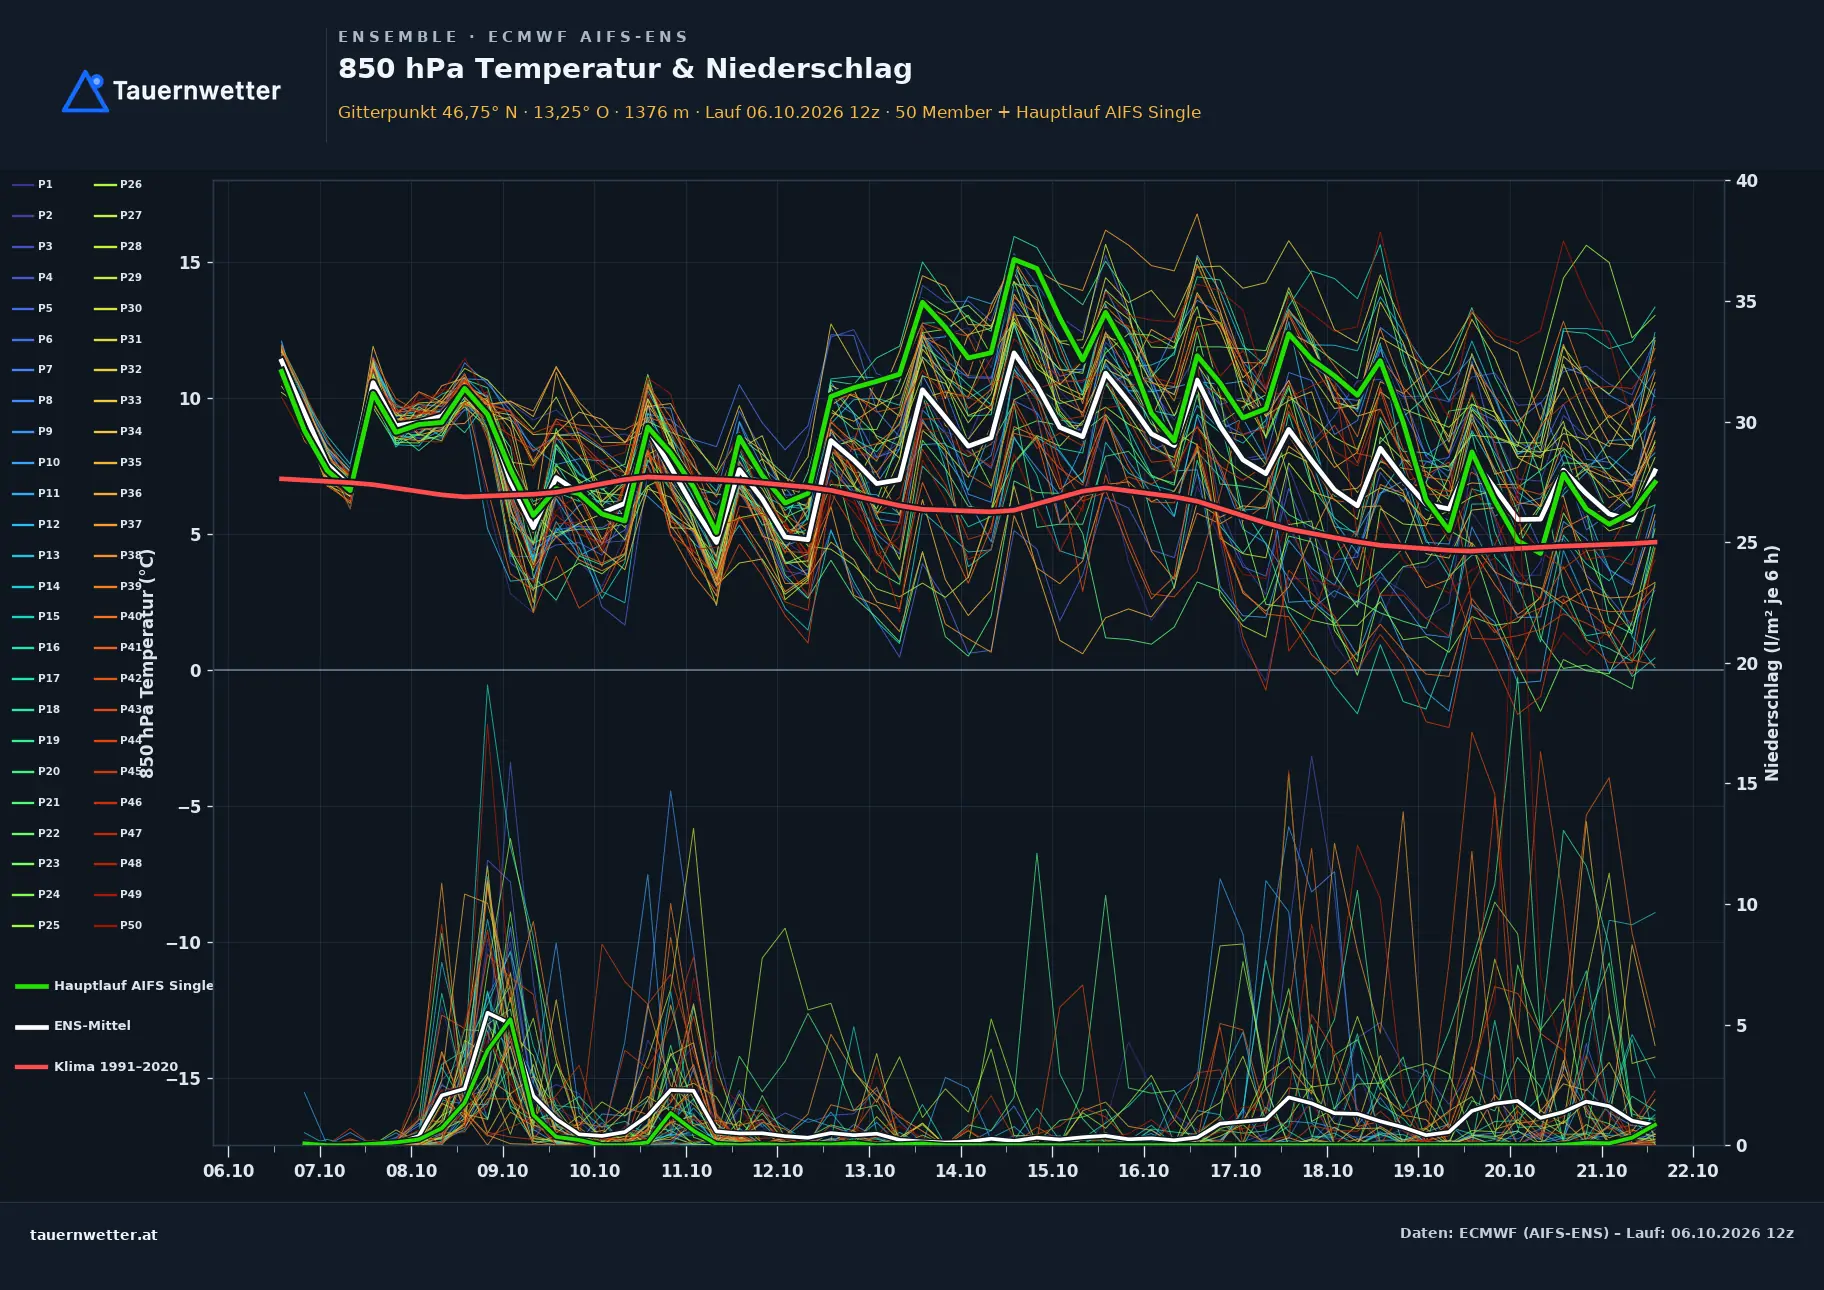Click the 06.10 date label on x-axis
The image size is (1824, 1290).
pos(228,1171)
